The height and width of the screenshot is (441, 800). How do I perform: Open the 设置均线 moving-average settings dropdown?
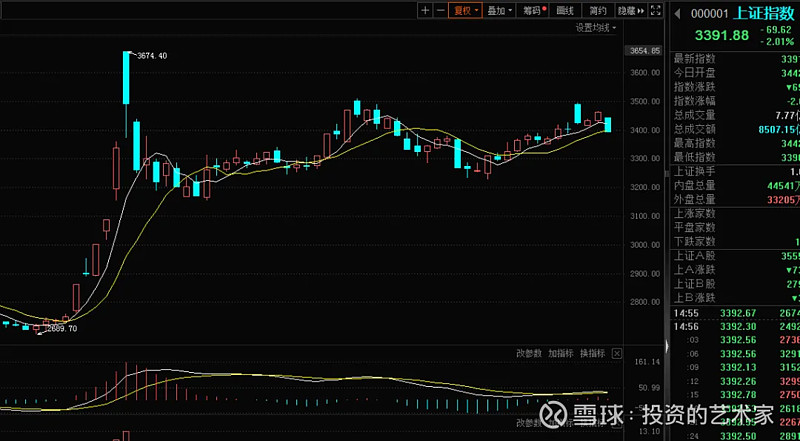click(x=596, y=28)
